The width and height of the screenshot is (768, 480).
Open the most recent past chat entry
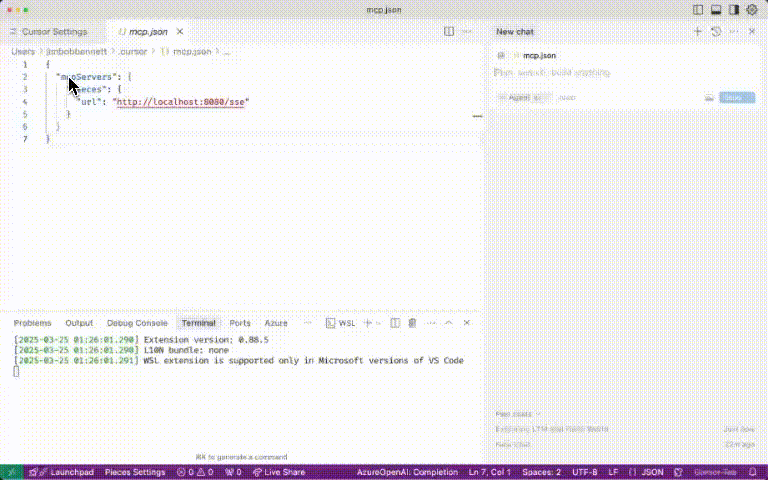(625, 429)
